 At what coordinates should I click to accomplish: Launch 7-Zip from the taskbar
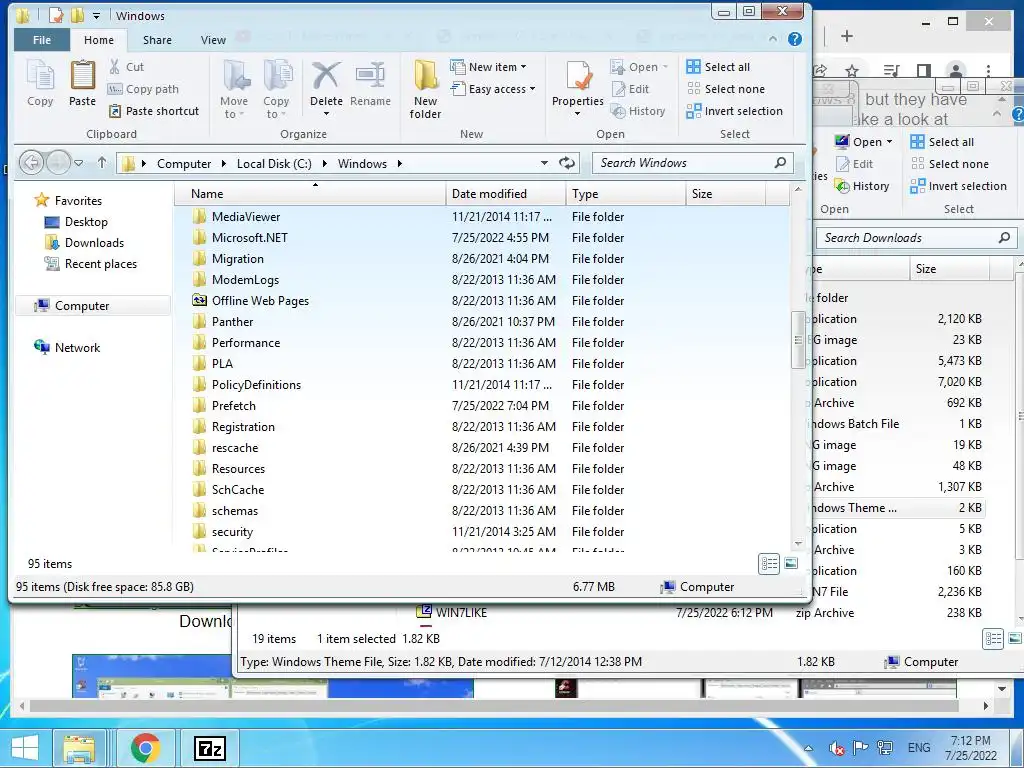coord(210,748)
